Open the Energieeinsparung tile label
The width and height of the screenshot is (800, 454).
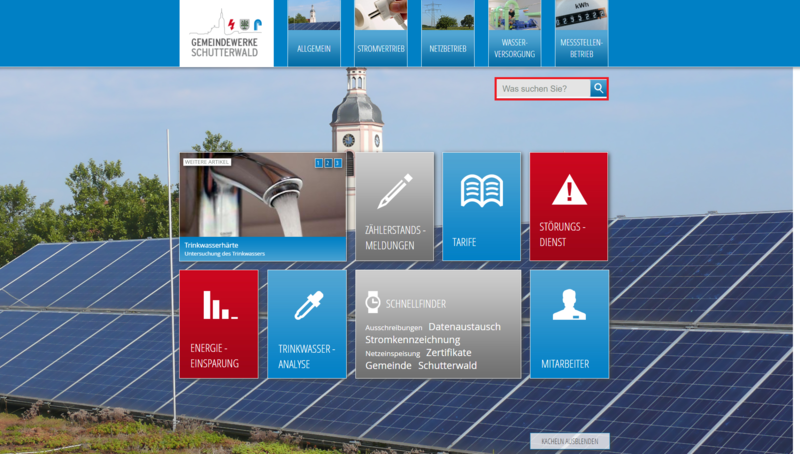click(x=214, y=356)
